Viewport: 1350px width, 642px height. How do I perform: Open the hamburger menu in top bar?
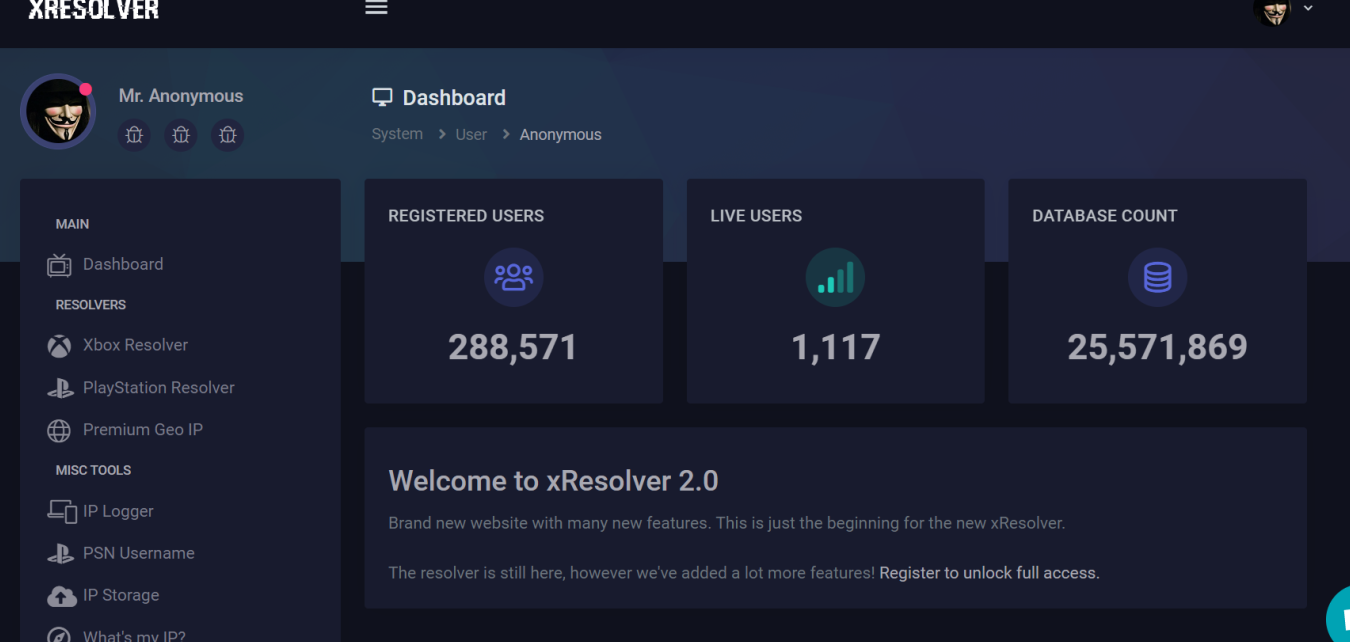click(x=376, y=8)
